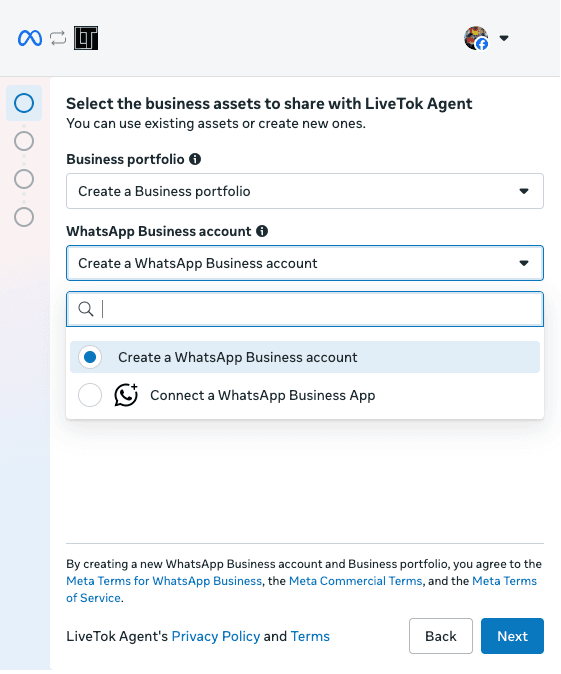The width and height of the screenshot is (561, 674).
Task: Select the fourth step circle in sidebar
Action: (24, 217)
